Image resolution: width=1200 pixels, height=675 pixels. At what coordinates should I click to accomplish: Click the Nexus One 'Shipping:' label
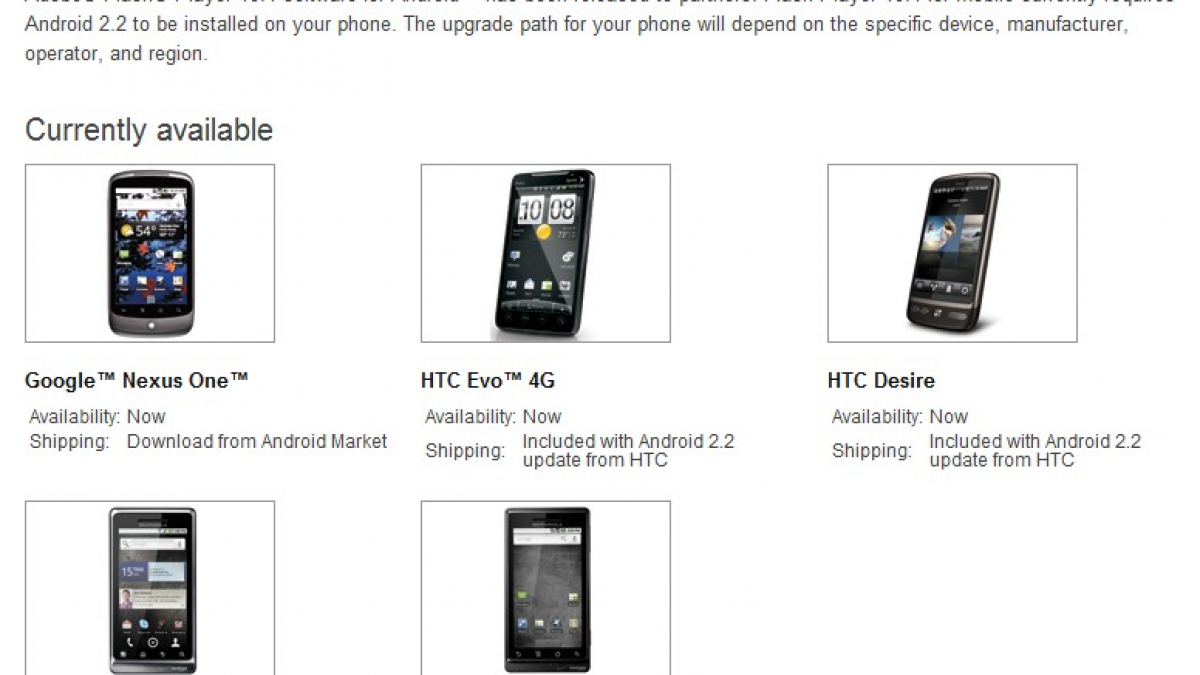coord(69,442)
